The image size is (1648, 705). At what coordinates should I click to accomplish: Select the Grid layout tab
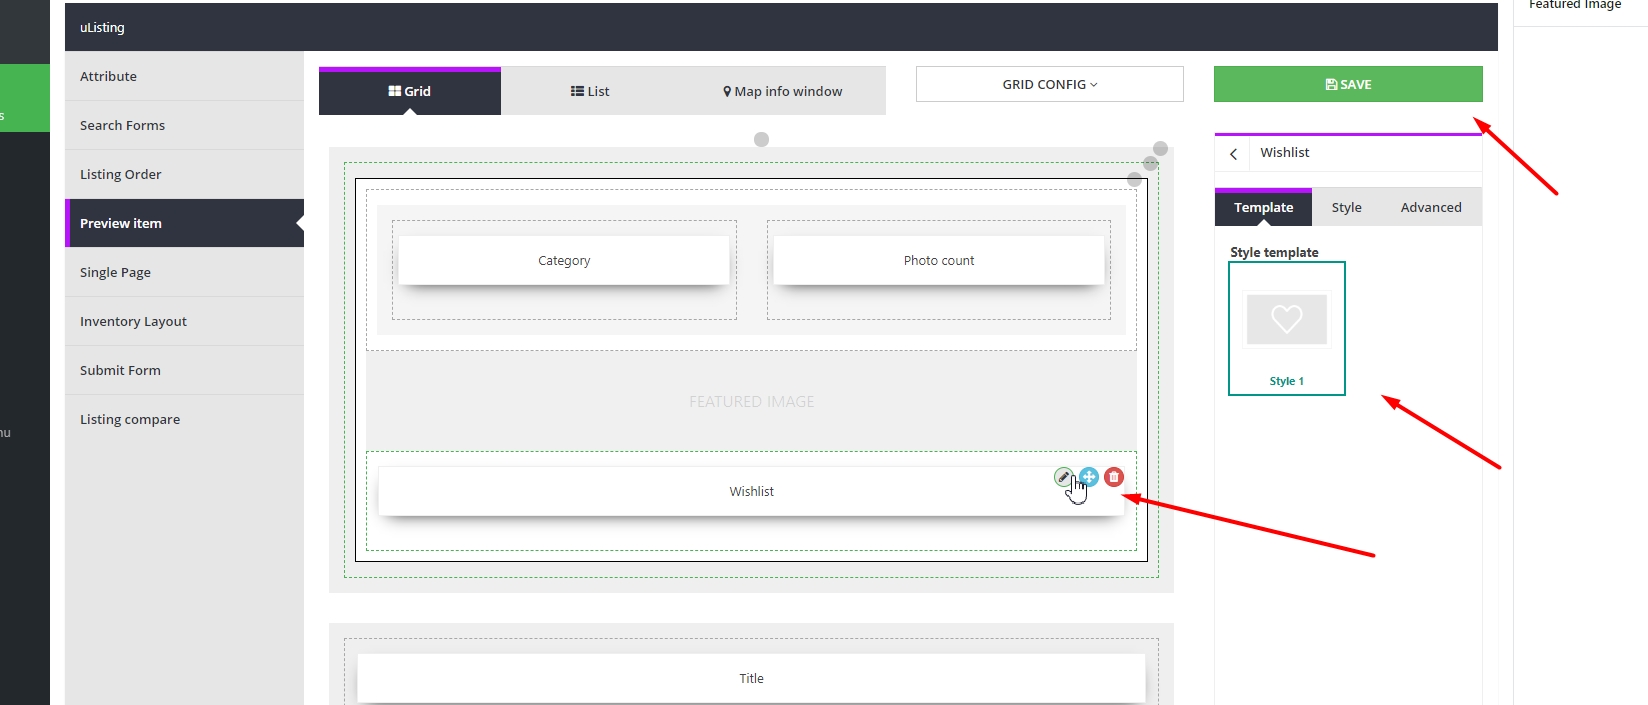[x=410, y=91]
